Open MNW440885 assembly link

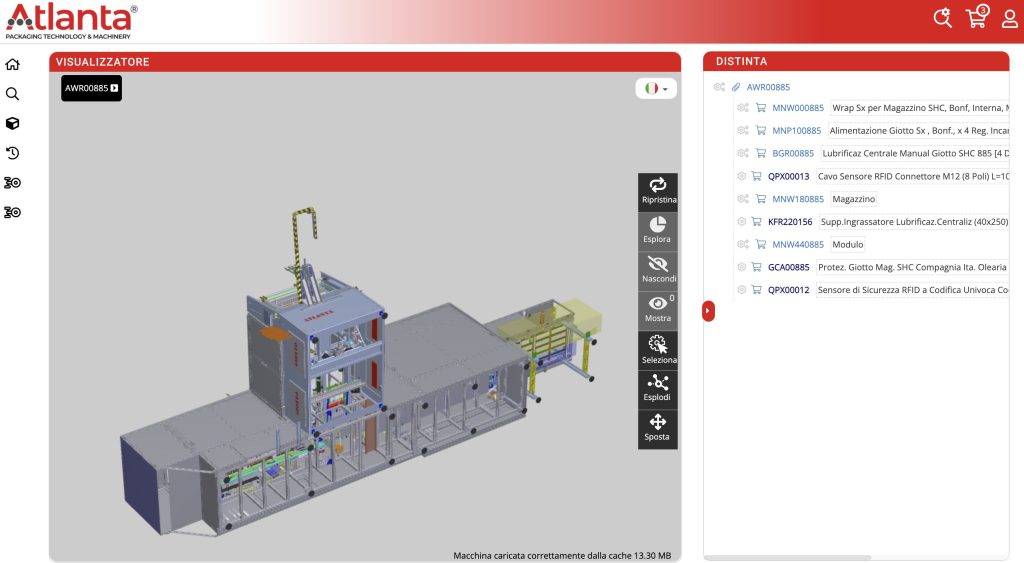tap(798, 244)
